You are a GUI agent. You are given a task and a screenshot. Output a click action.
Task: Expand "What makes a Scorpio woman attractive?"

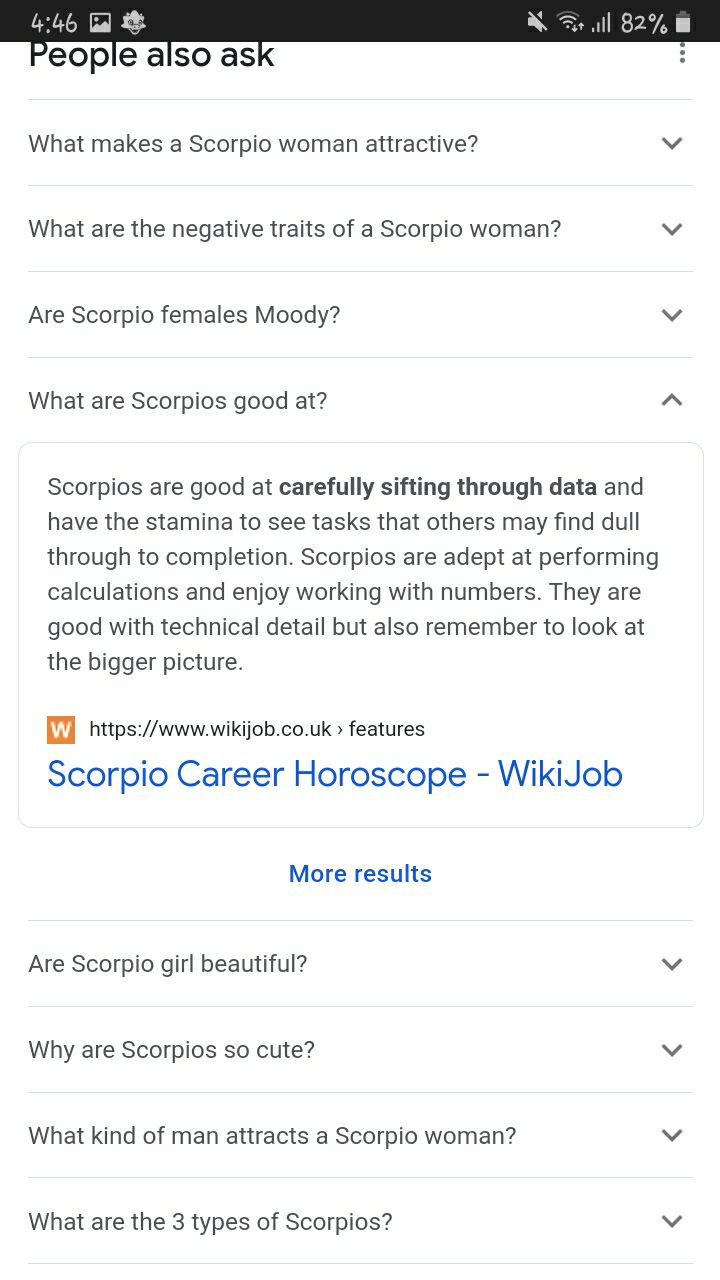click(360, 143)
